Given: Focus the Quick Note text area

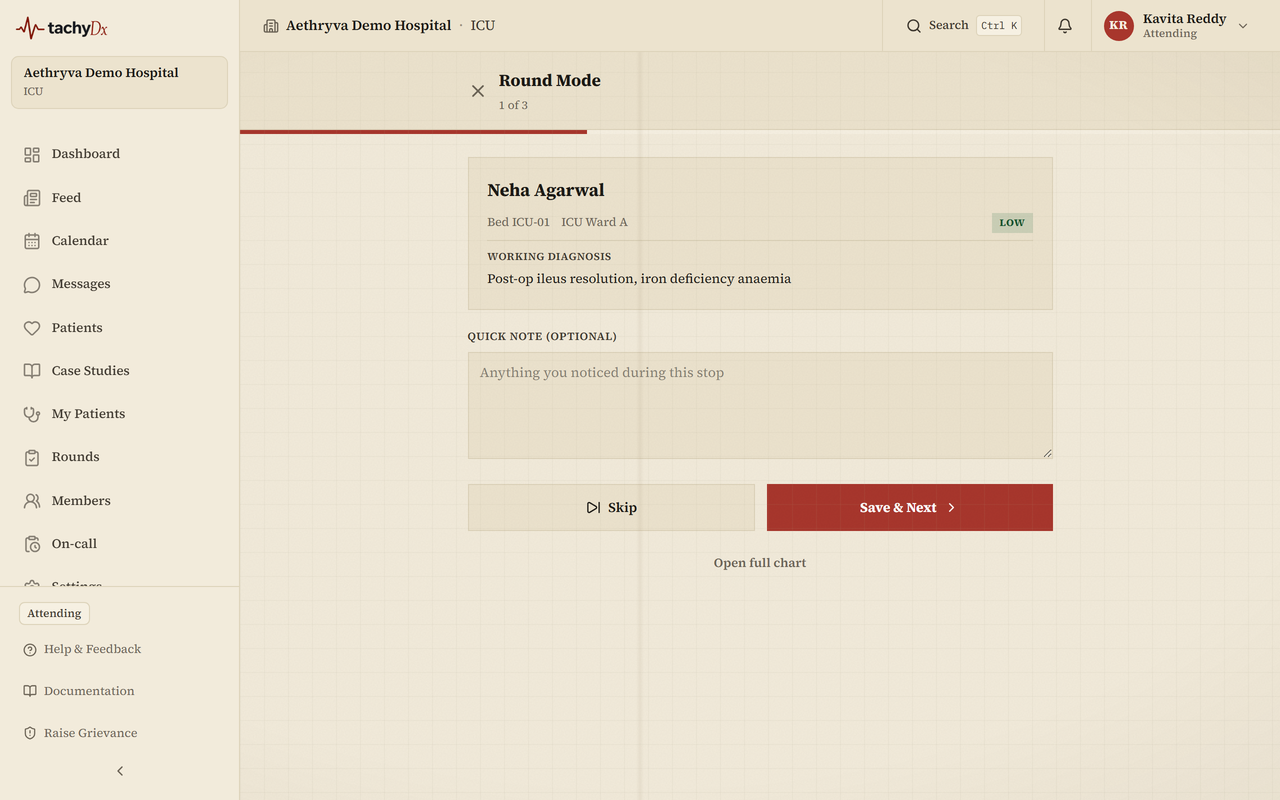Looking at the screenshot, I should coord(760,406).
